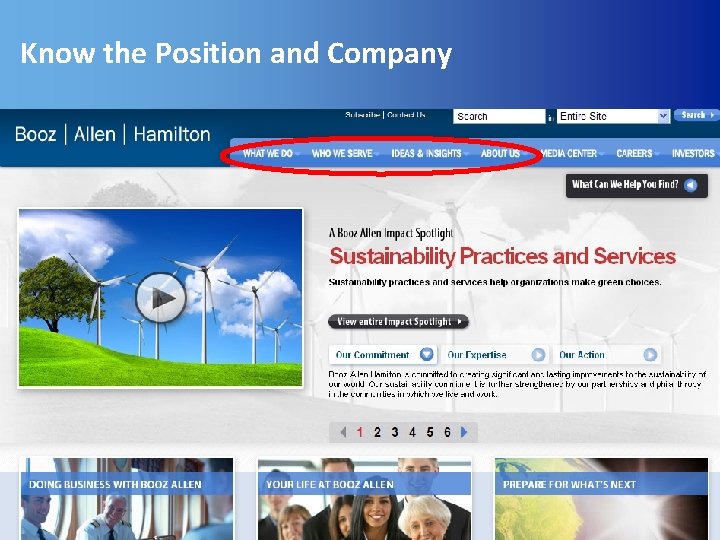This screenshot has width=720, height=540.
Task: Click the Our Action arrow icon
Action: (x=650, y=354)
